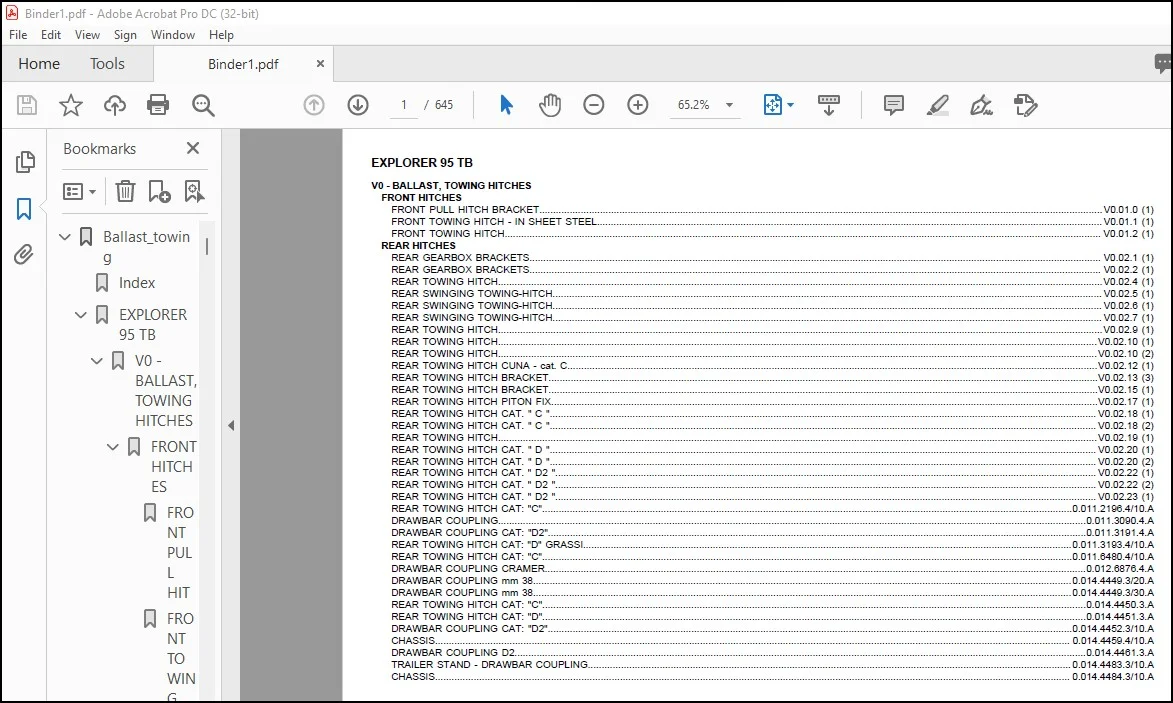
Task: Select the Binder1.pdf document tab
Action: pos(243,64)
